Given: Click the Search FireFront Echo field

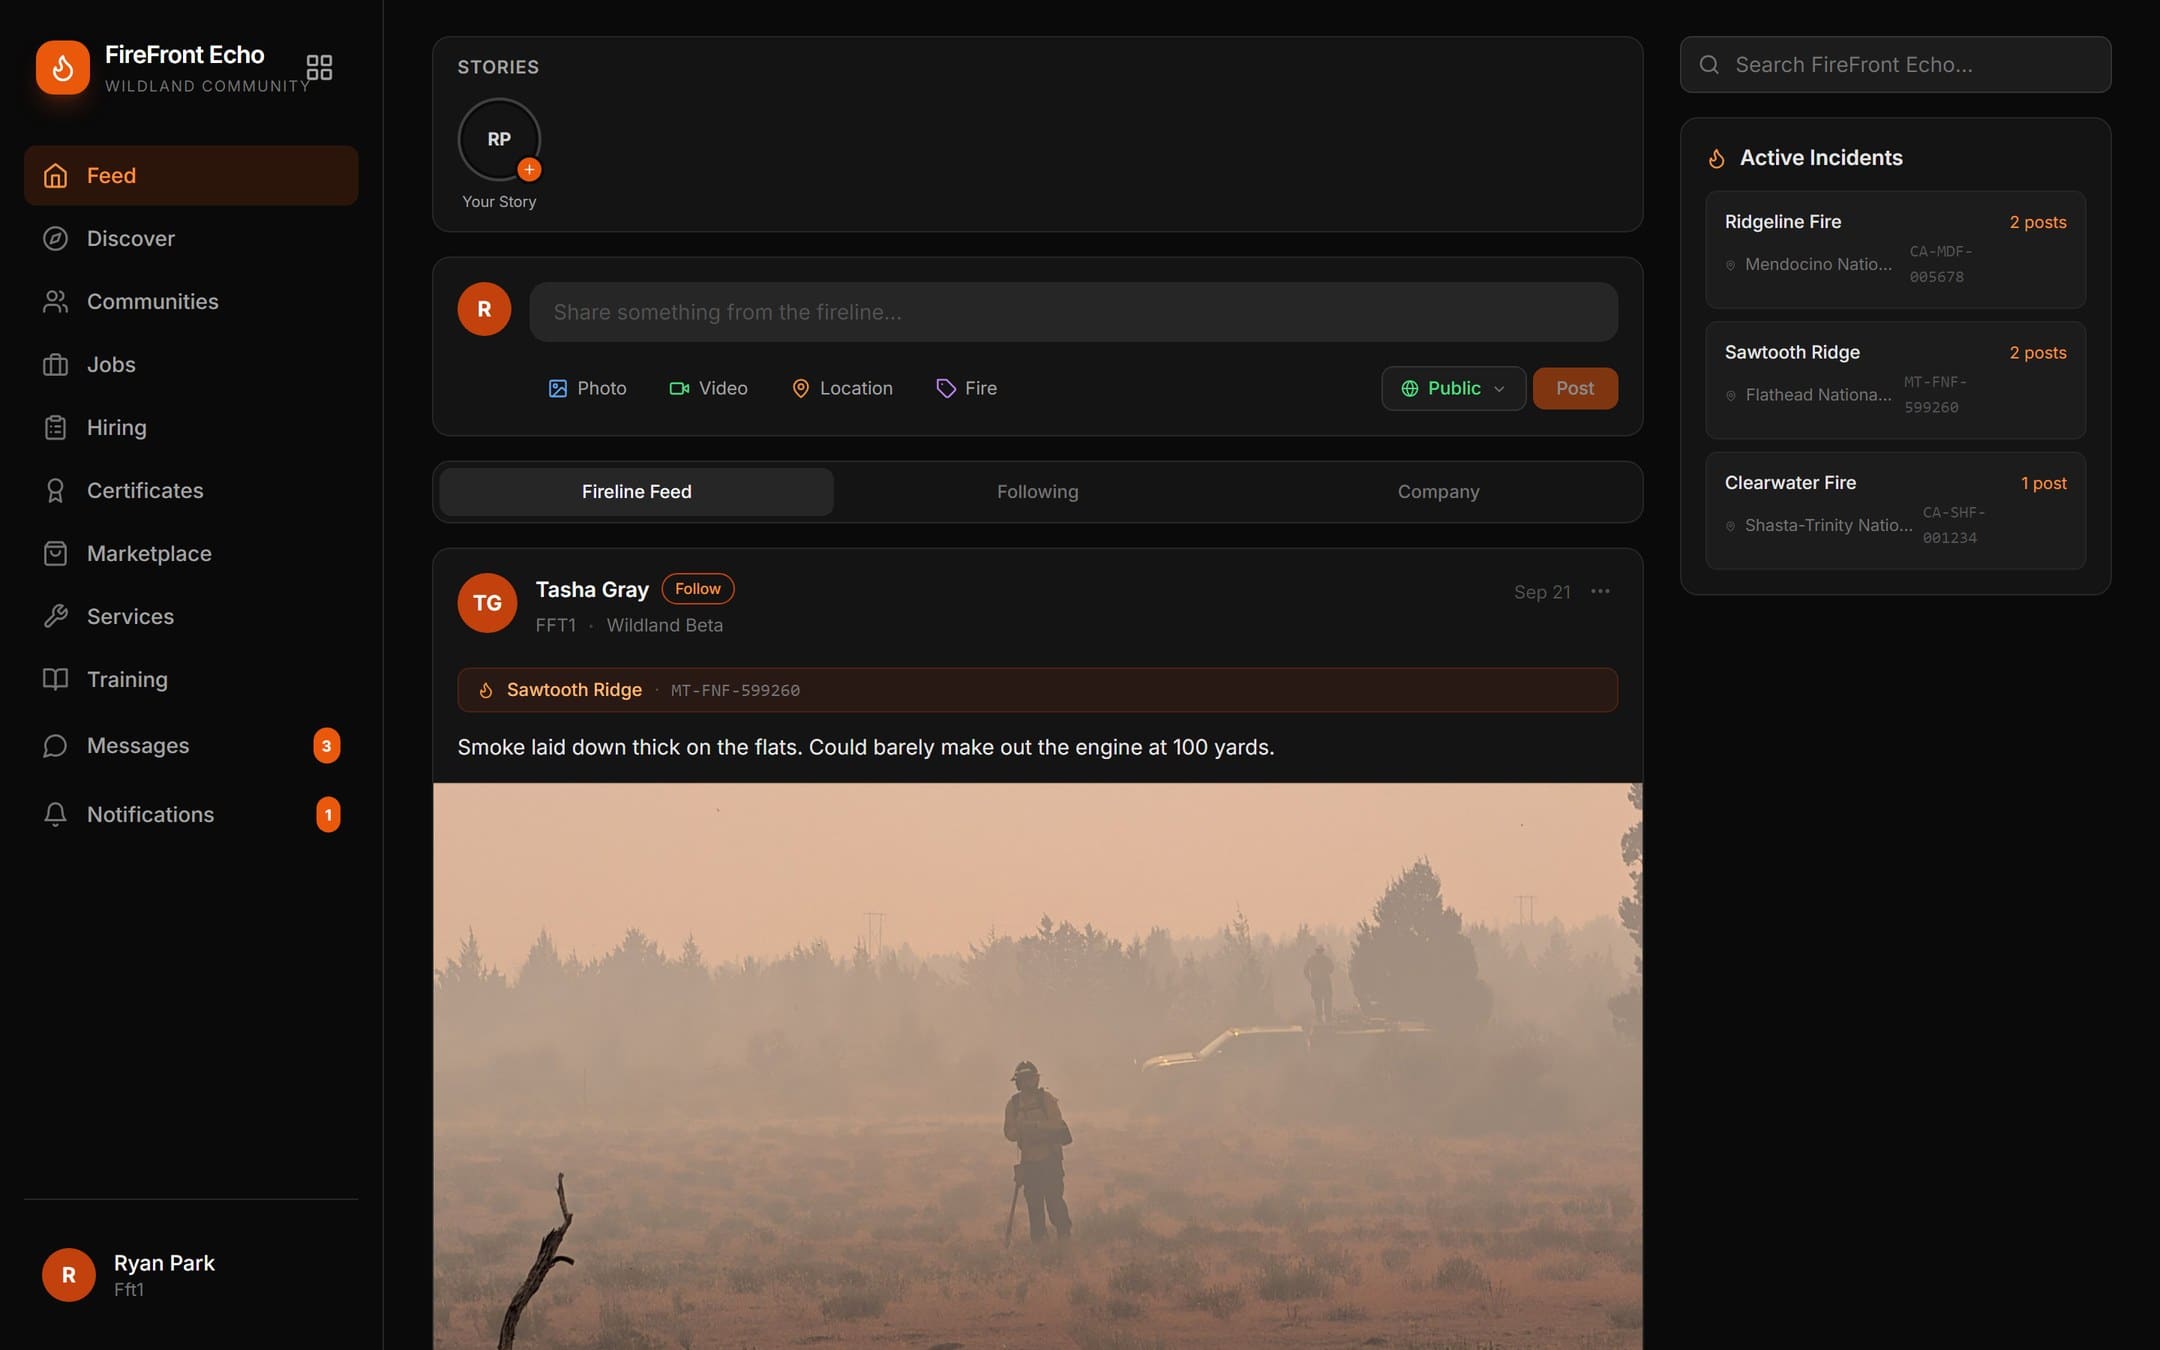Looking at the screenshot, I should tap(1895, 65).
